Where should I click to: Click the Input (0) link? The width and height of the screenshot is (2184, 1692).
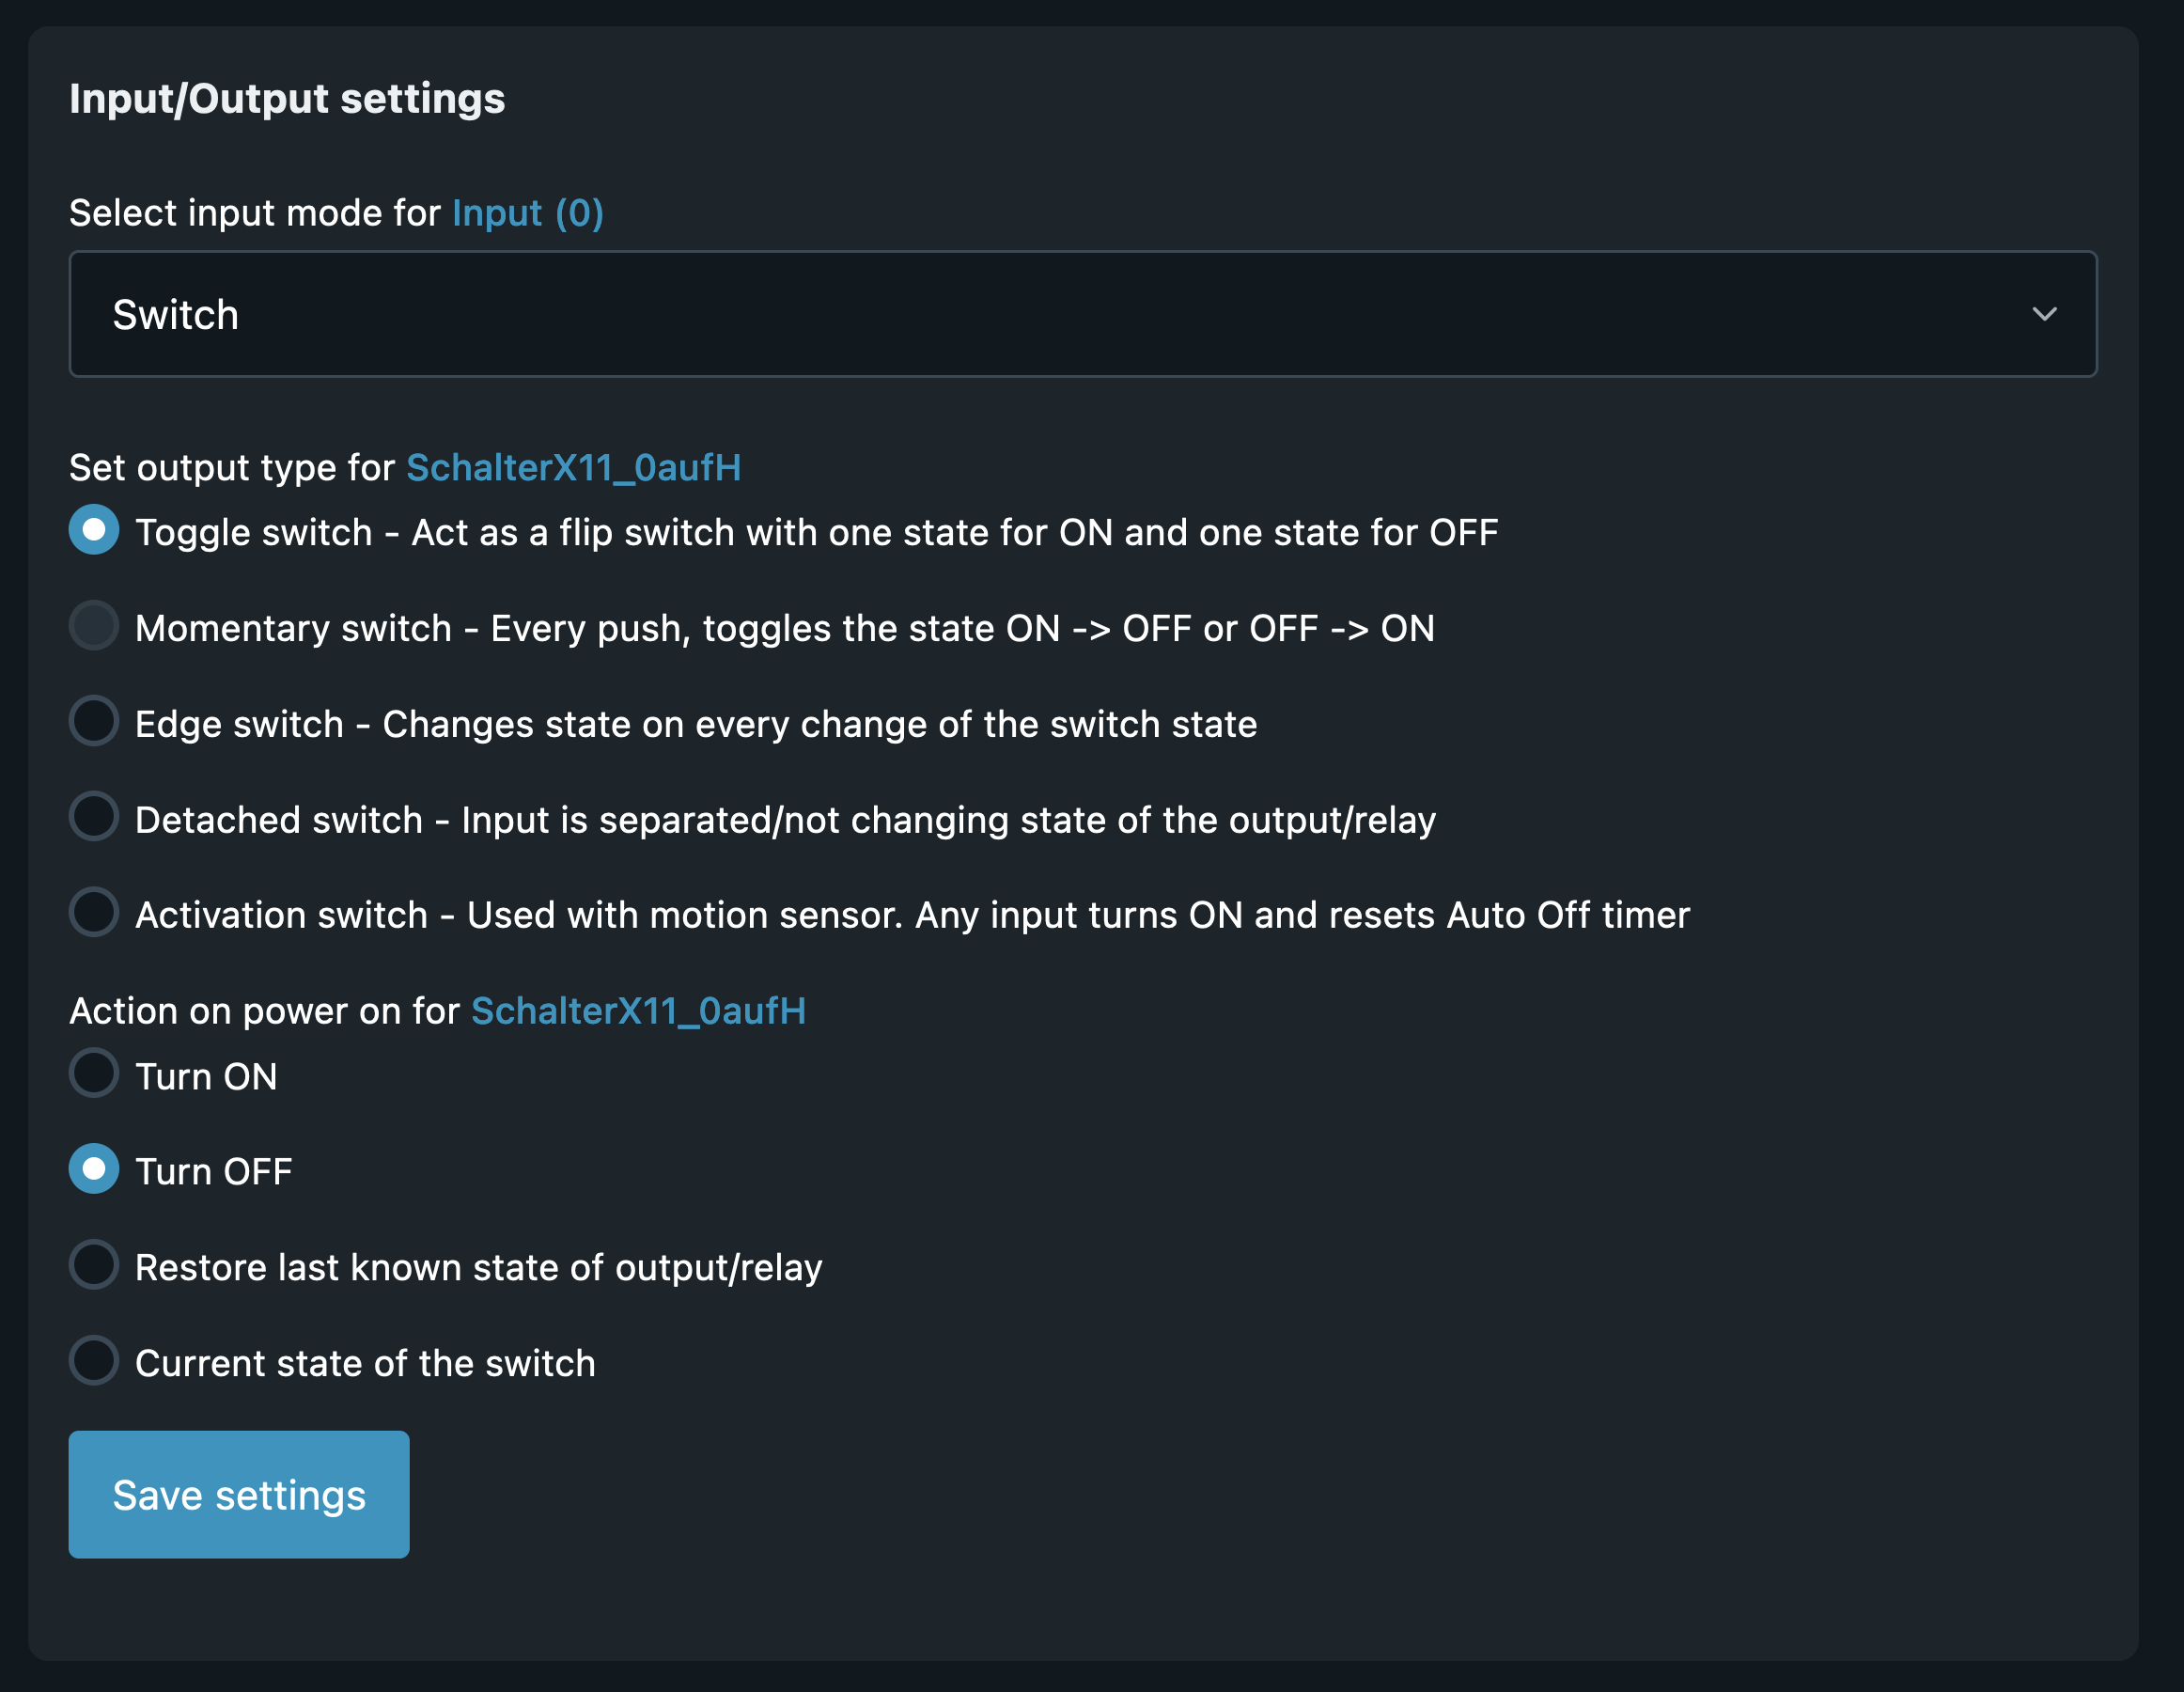(527, 213)
